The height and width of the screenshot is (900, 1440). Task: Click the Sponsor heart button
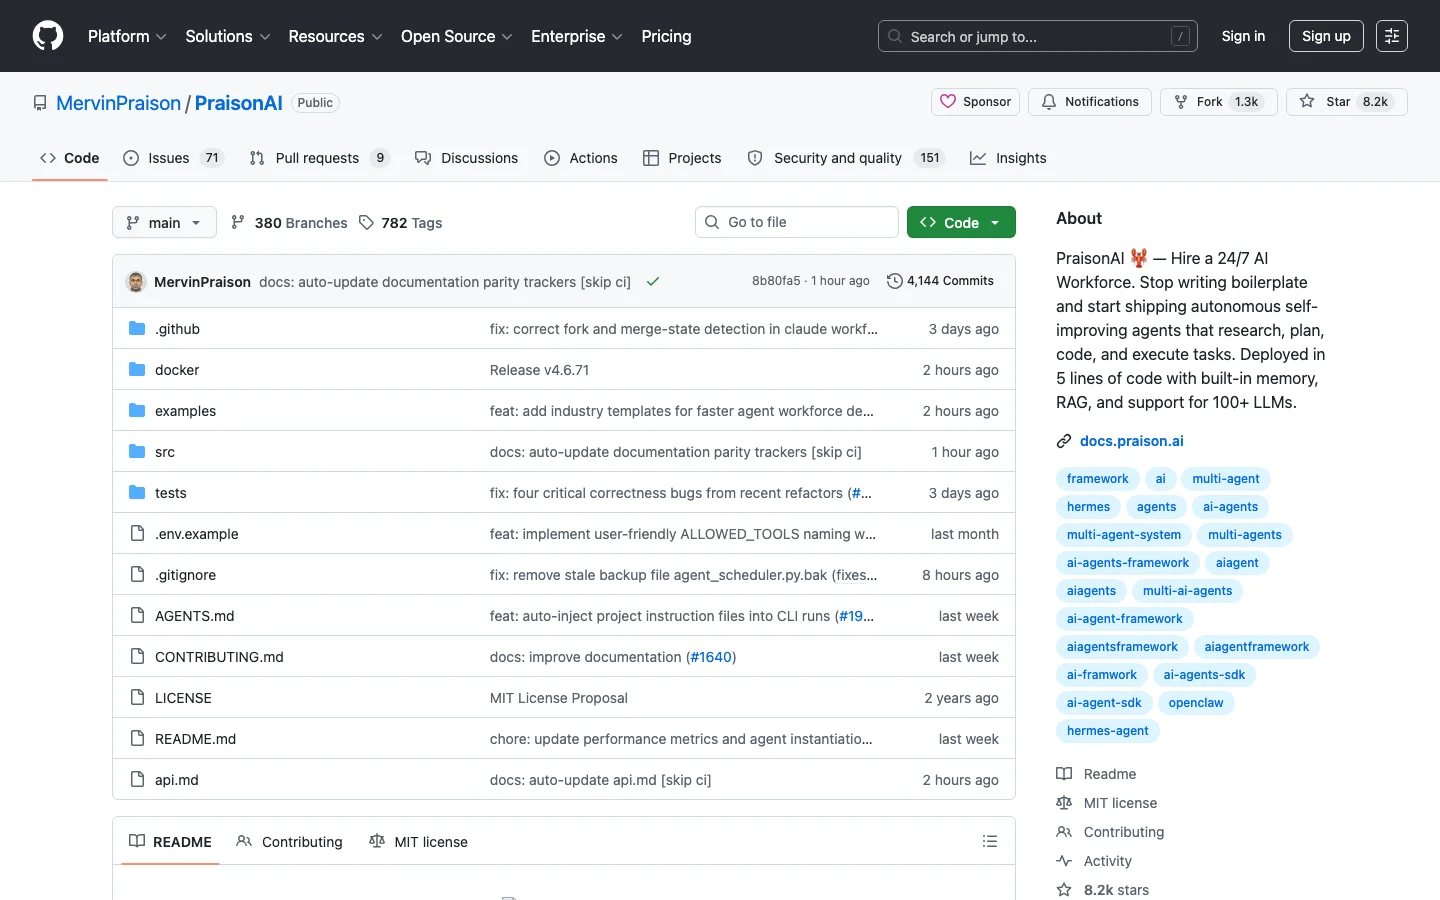pos(976,102)
